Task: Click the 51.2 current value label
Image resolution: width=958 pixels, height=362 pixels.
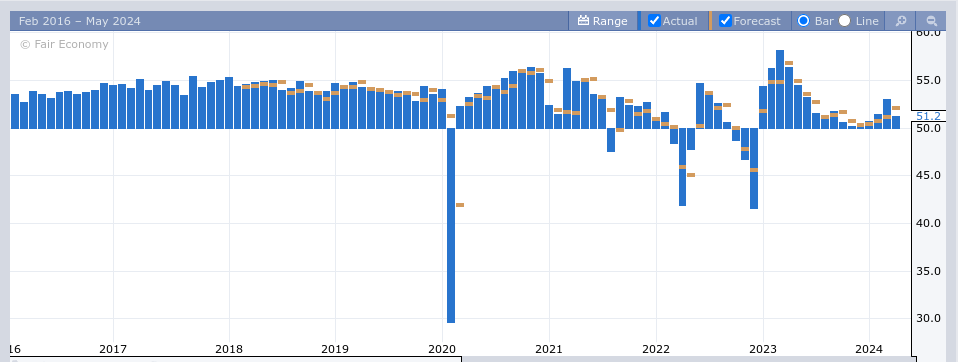Action: coord(928,116)
